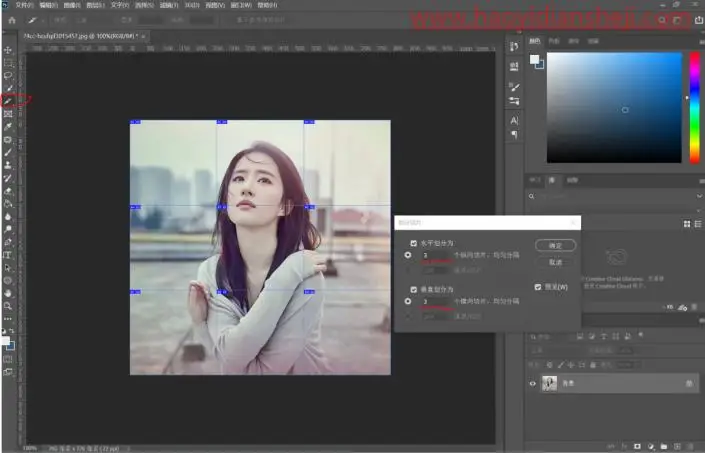Switch Libraries panel to list view
This screenshot has height=453, width=705.
click(698, 224)
